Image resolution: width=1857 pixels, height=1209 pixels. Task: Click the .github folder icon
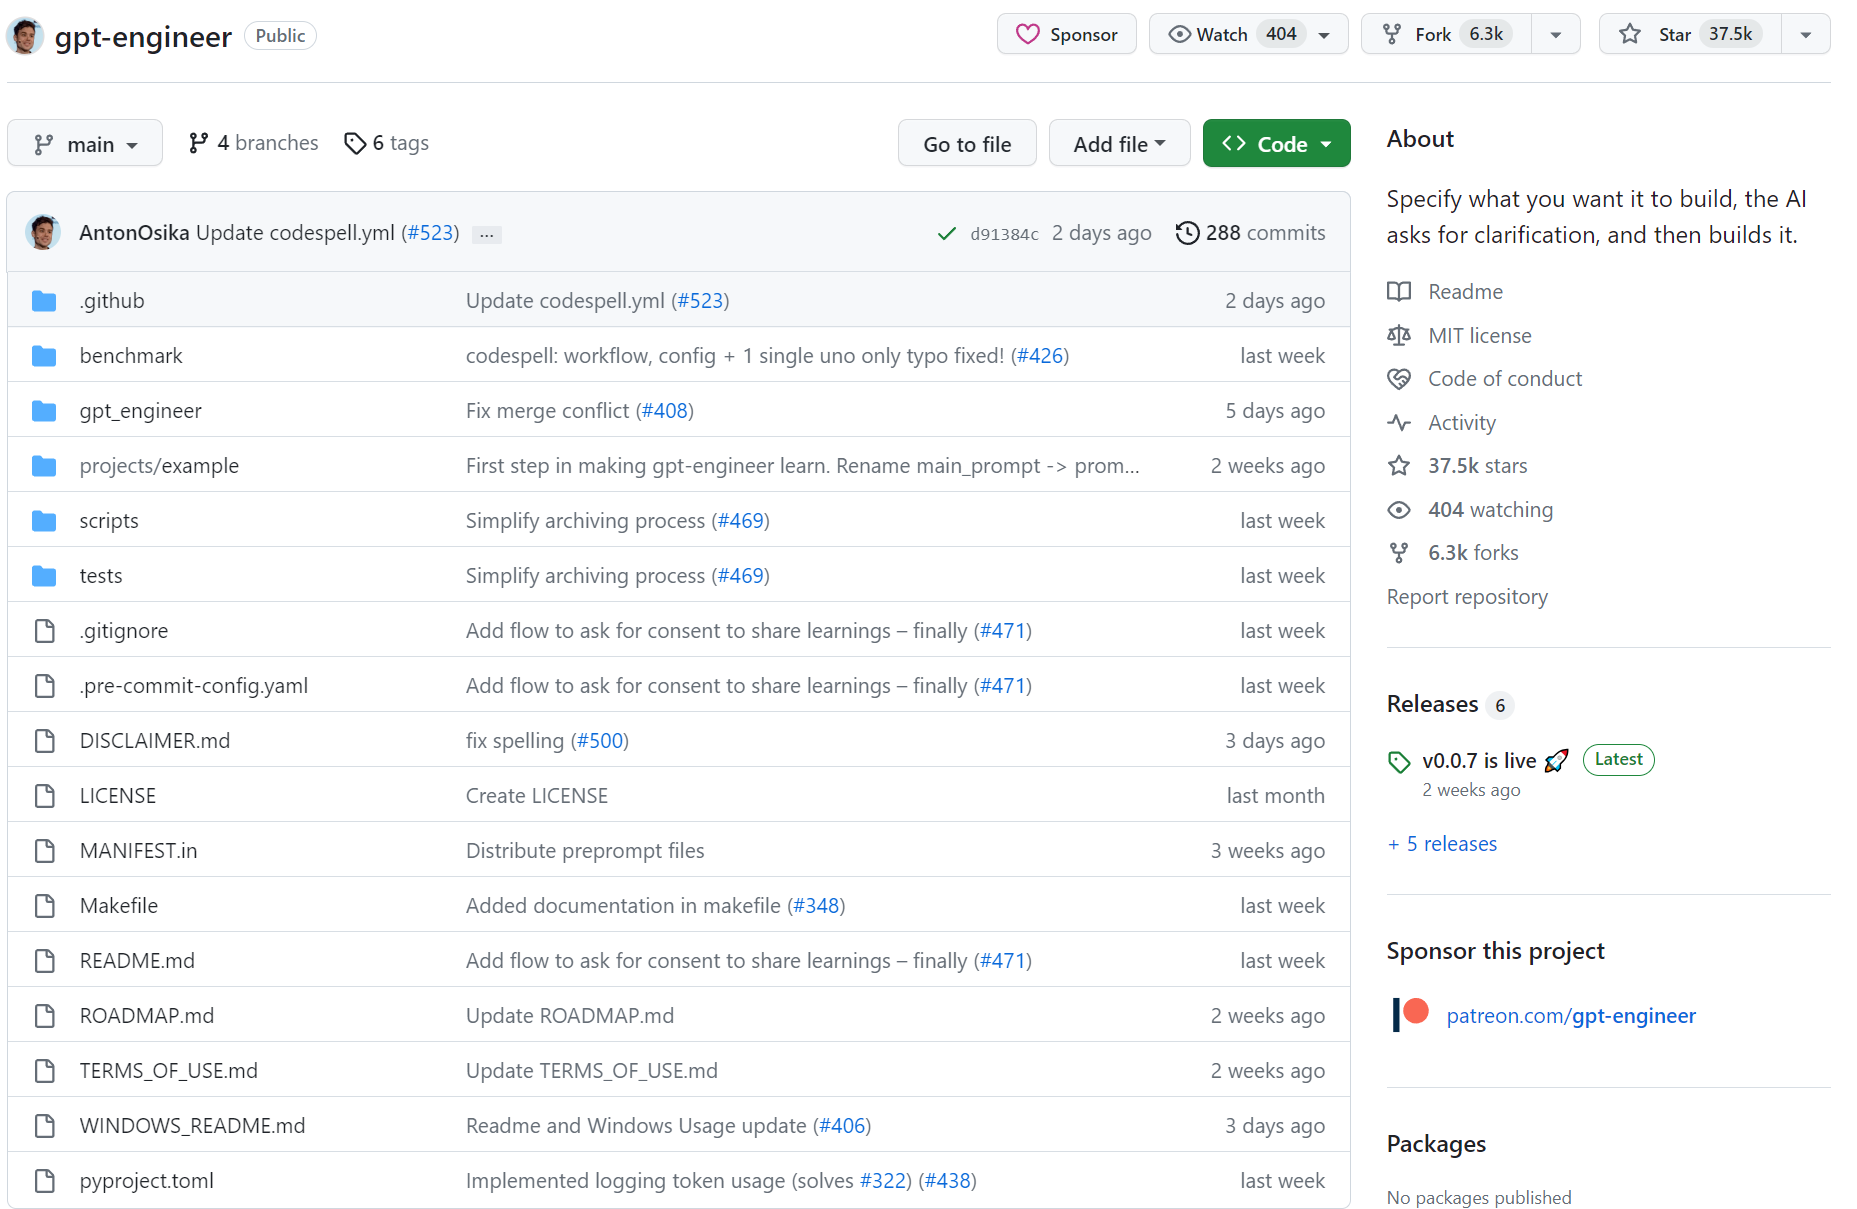(44, 301)
